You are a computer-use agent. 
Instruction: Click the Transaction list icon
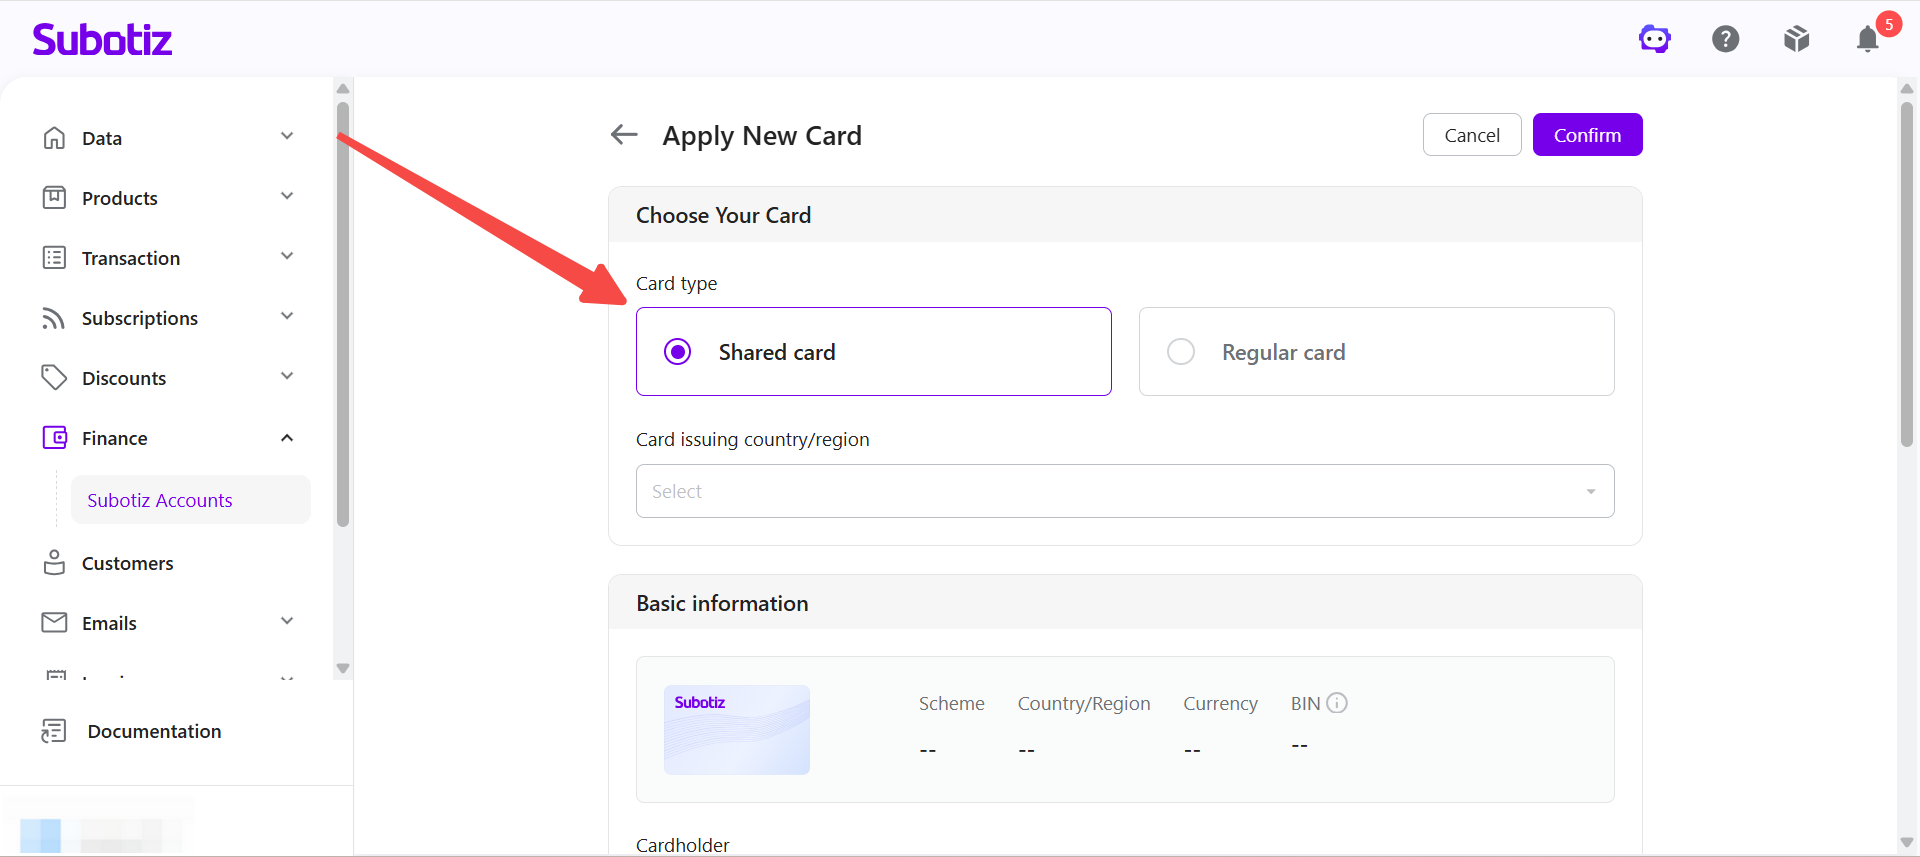click(54, 258)
